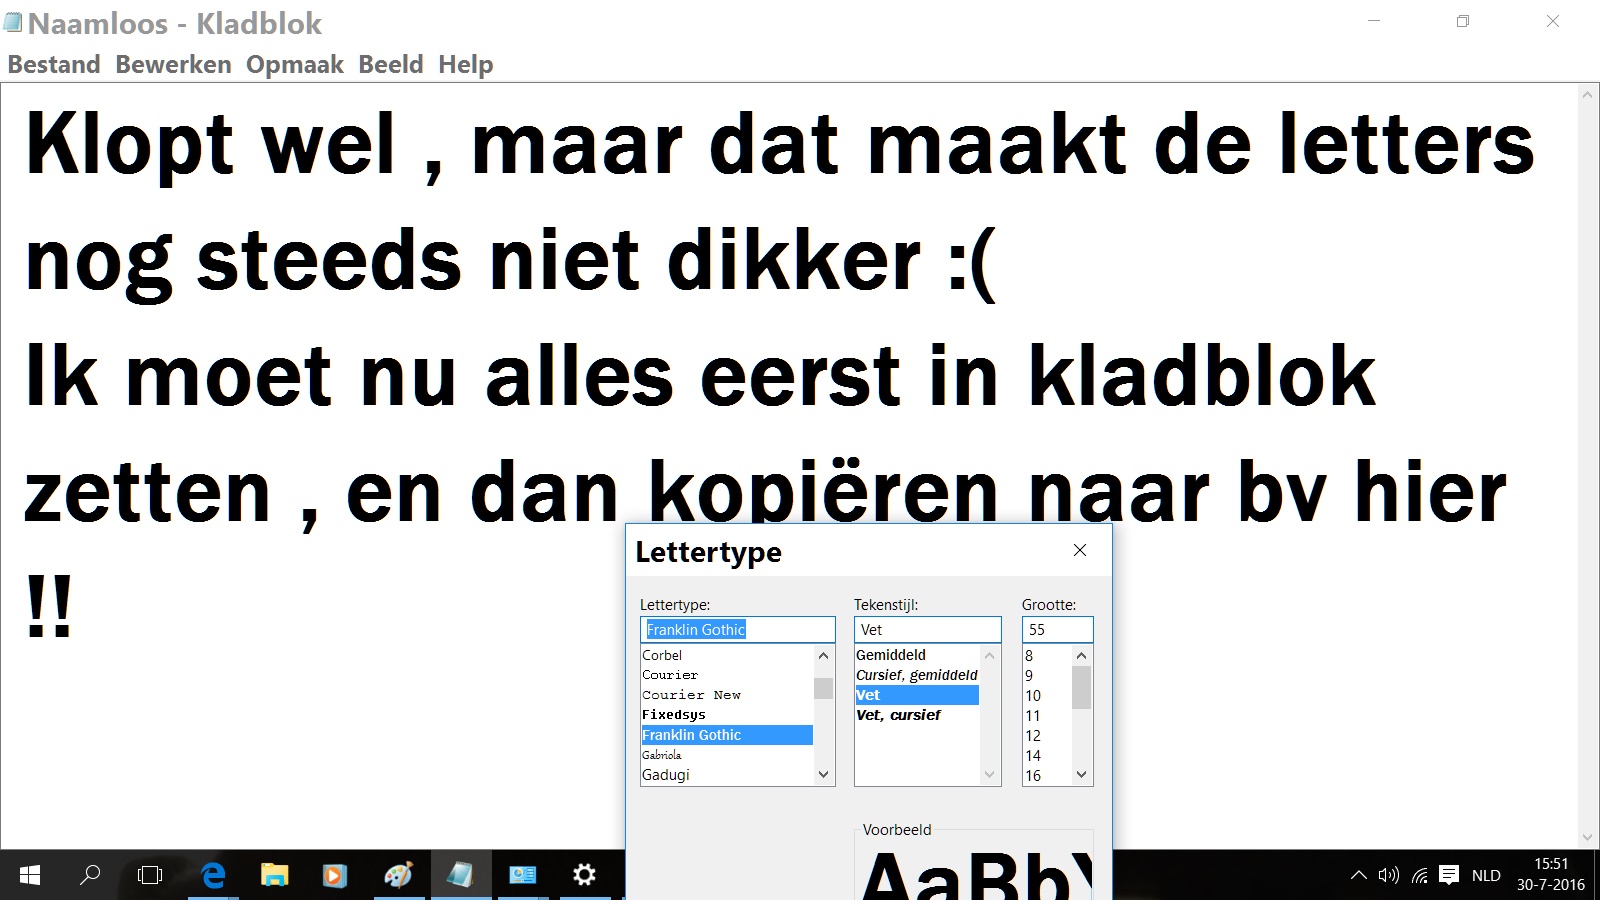This screenshot has height=900, width=1600.
Task: Open the Settings gear taskbar icon
Action: (584, 876)
